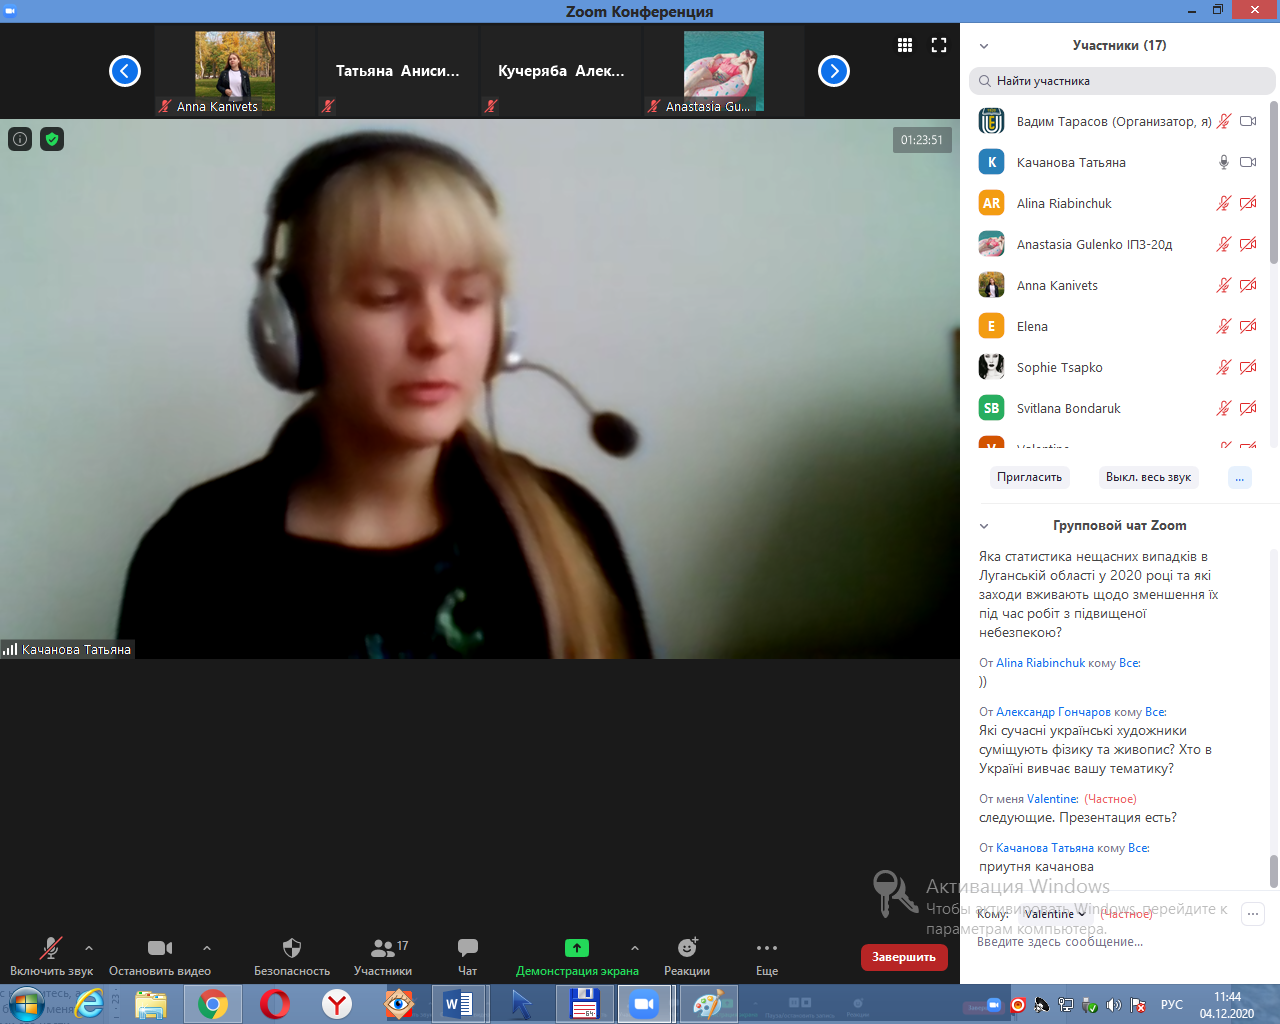Viewport: 1280px width, 1024px height.
Task: Mute Качанова Татьяна's microphone in participant list
Action: 1223,162
